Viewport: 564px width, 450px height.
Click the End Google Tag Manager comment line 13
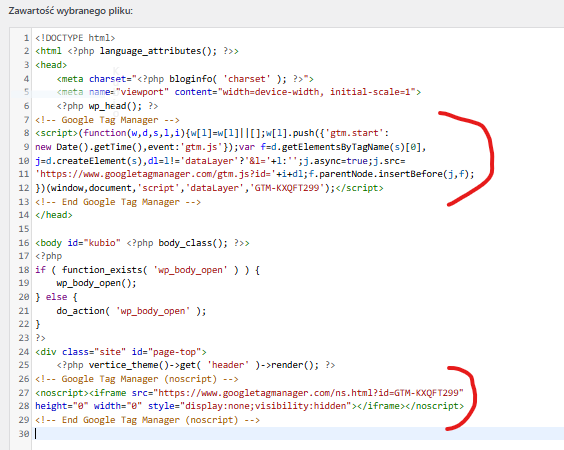pos(118,202)
